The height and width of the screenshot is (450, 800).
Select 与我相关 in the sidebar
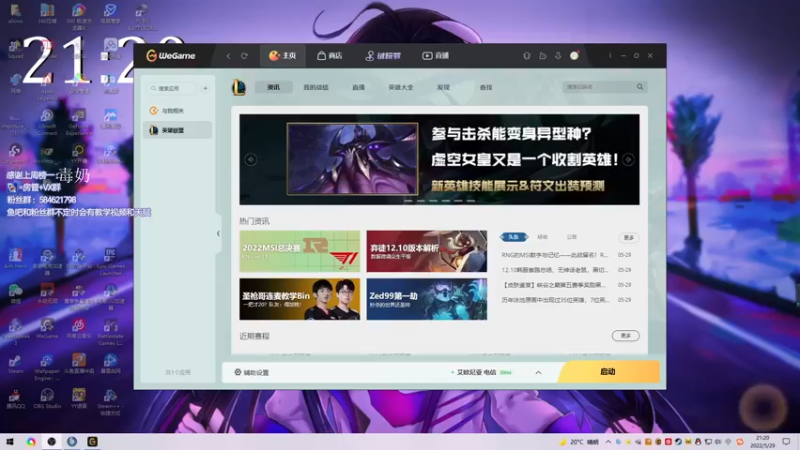[177, 111]
